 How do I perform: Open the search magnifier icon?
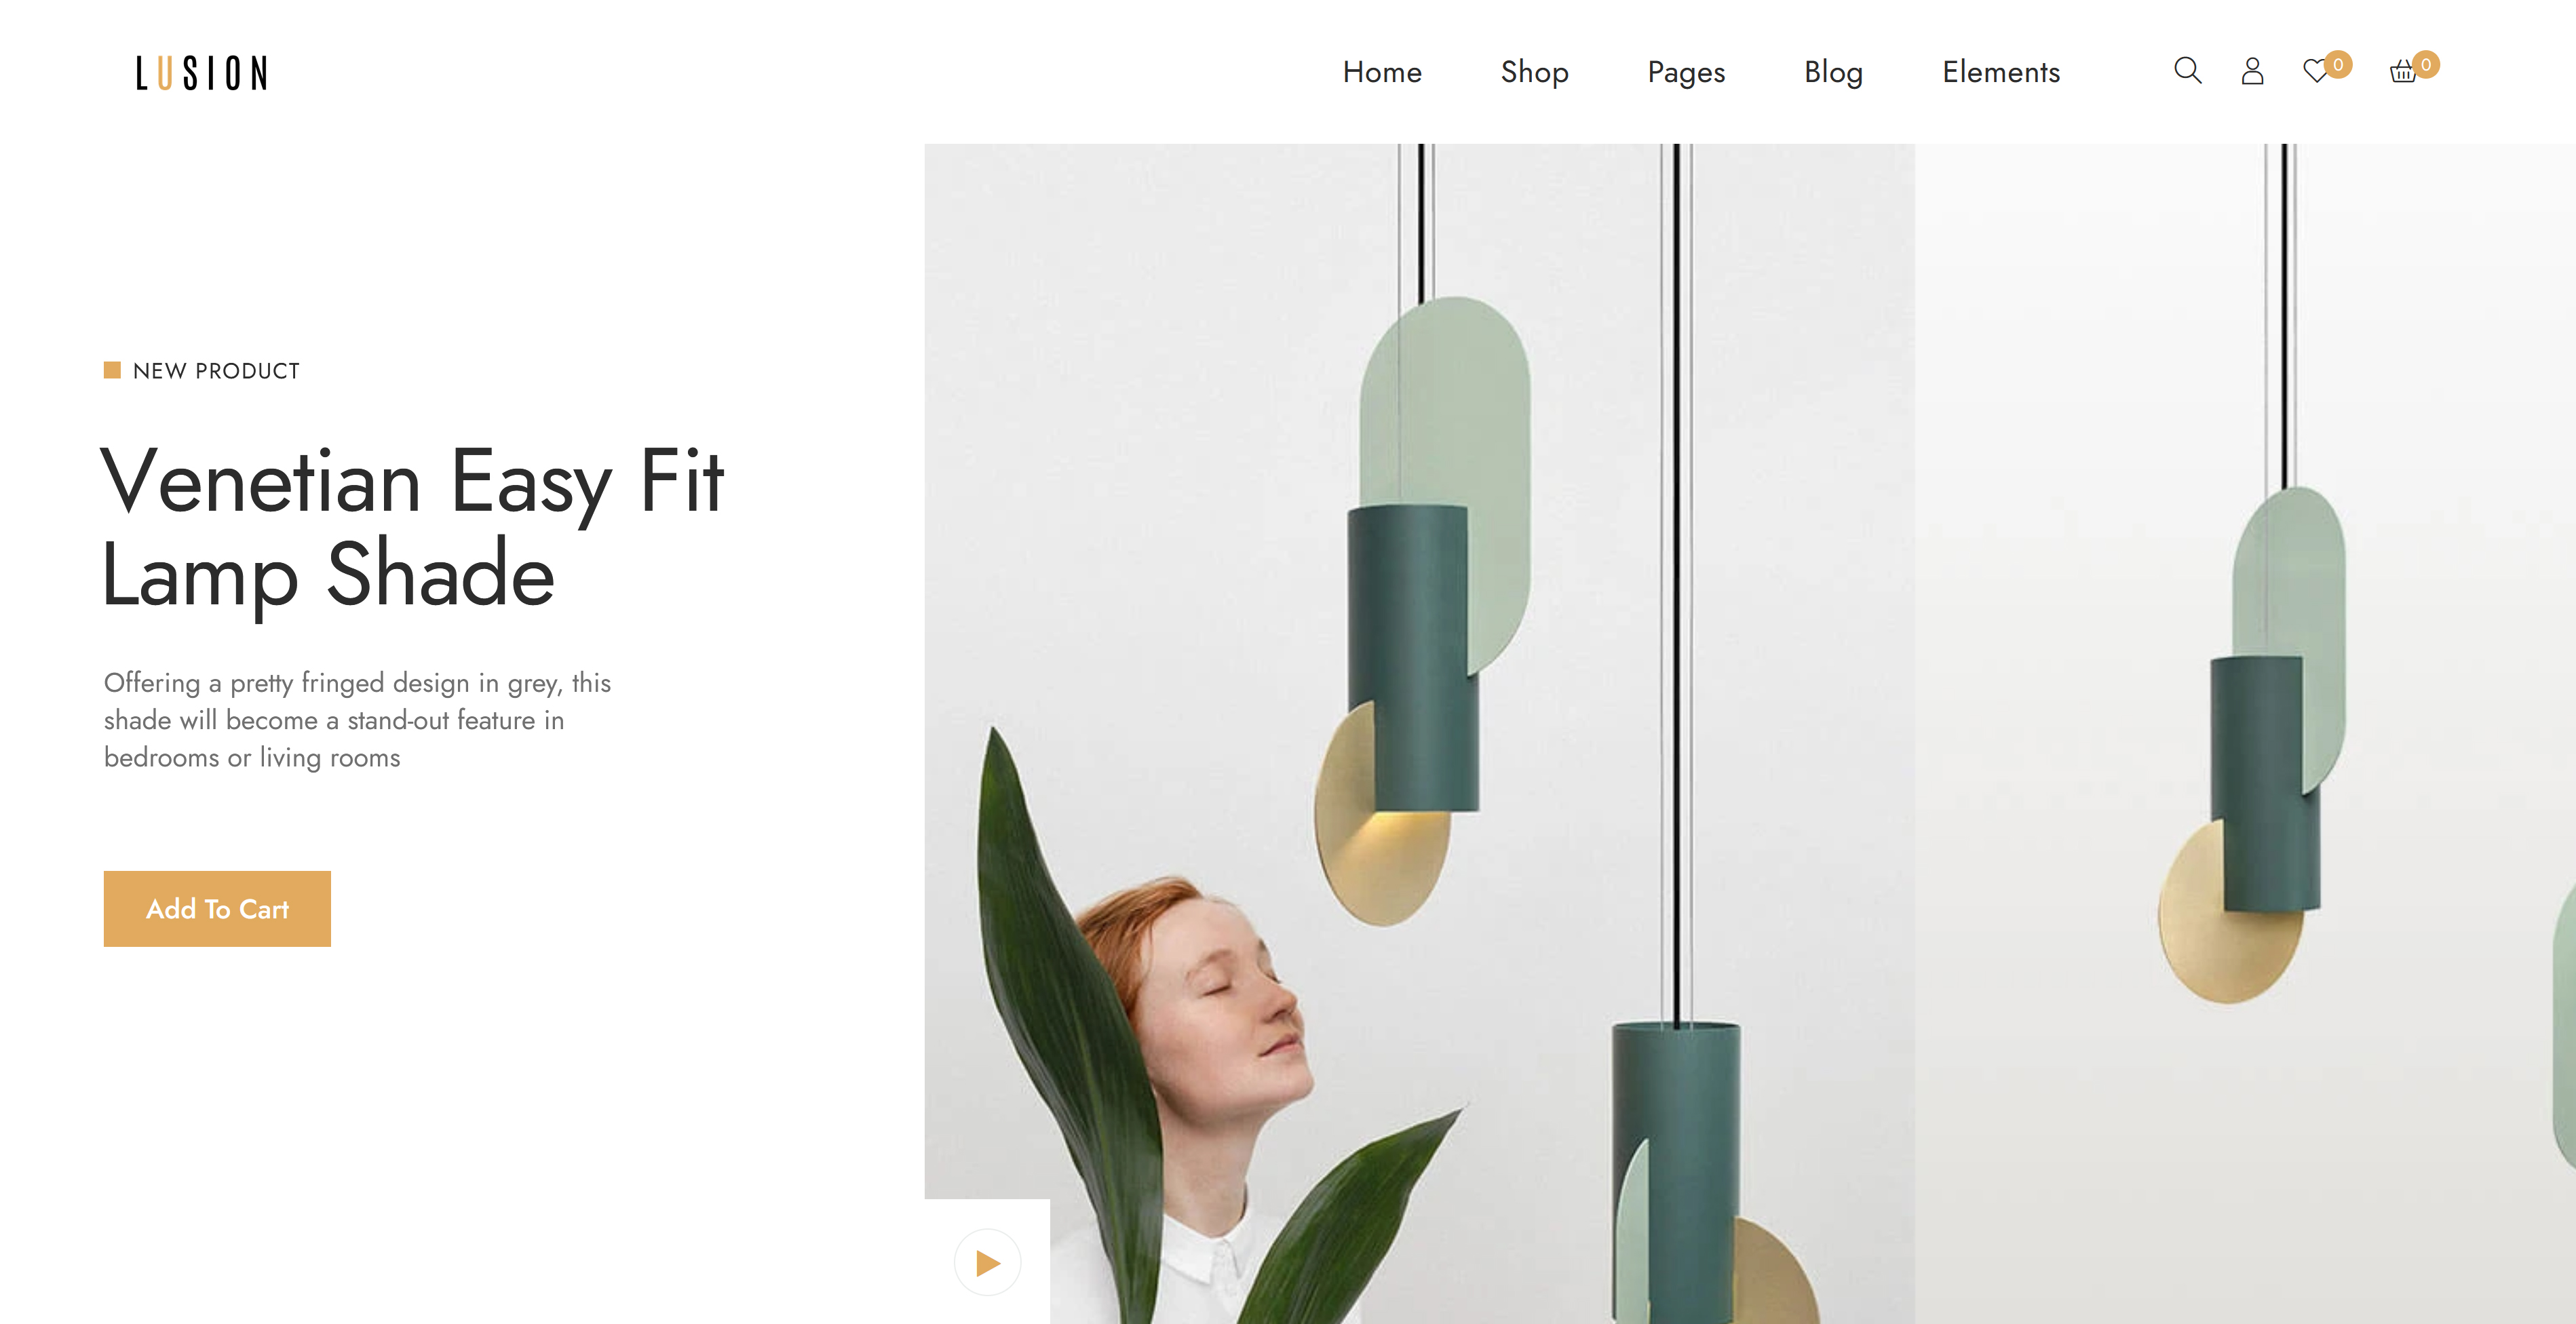(x=2187, y=71)
